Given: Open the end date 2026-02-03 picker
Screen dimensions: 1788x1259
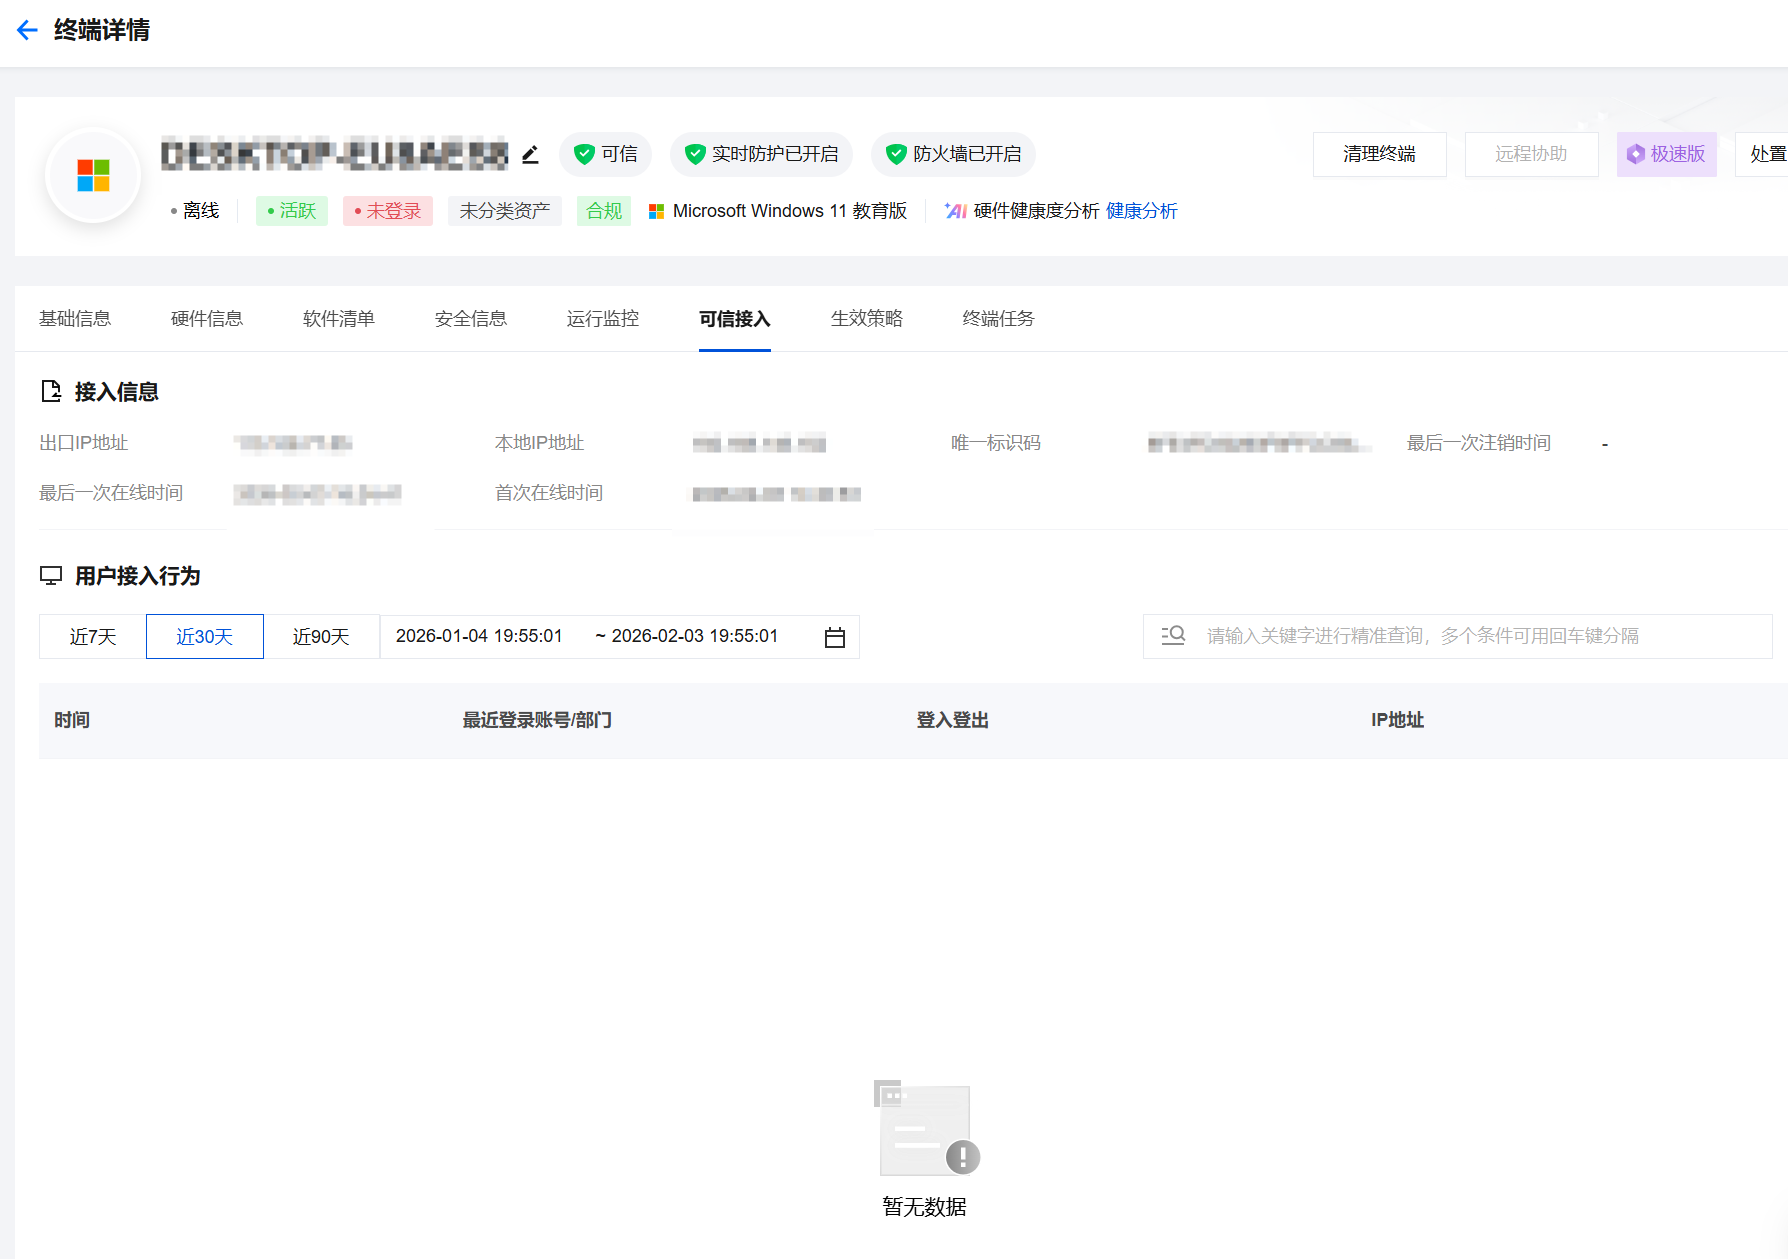Looking at the screenshot, I should click(x=694, y=636).
